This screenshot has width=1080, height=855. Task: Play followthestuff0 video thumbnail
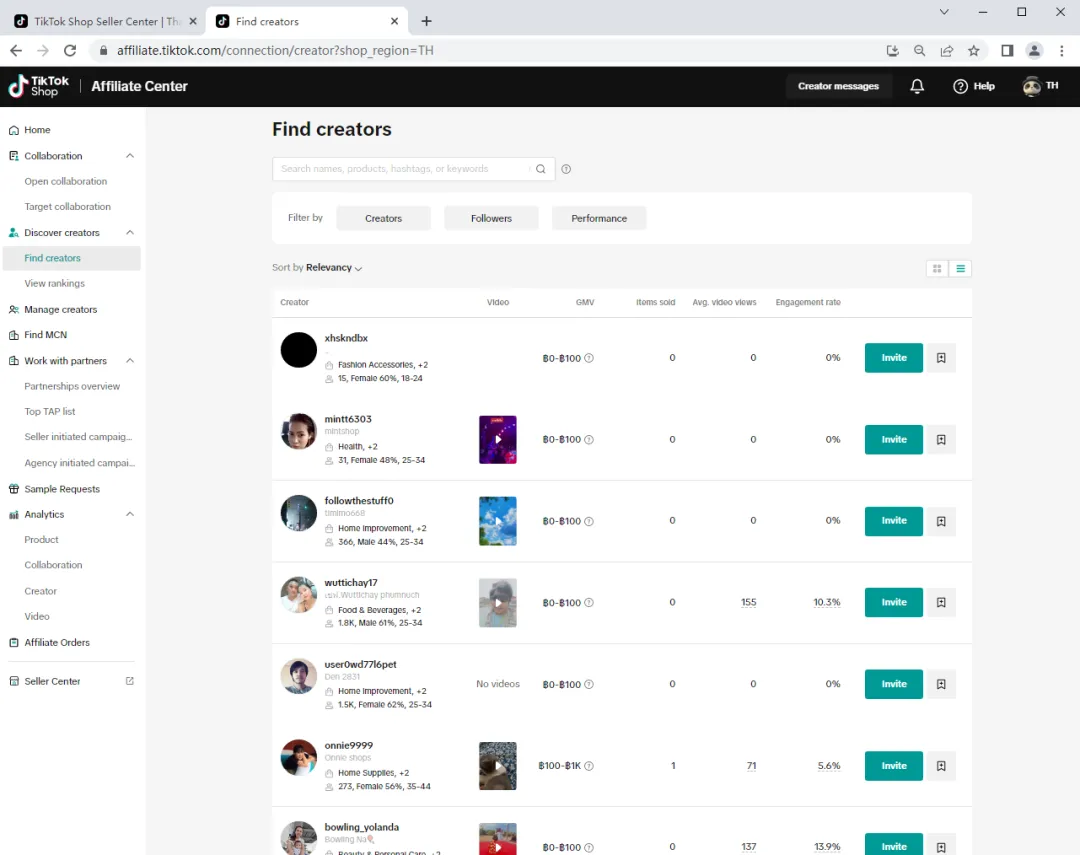click(497, 521)
